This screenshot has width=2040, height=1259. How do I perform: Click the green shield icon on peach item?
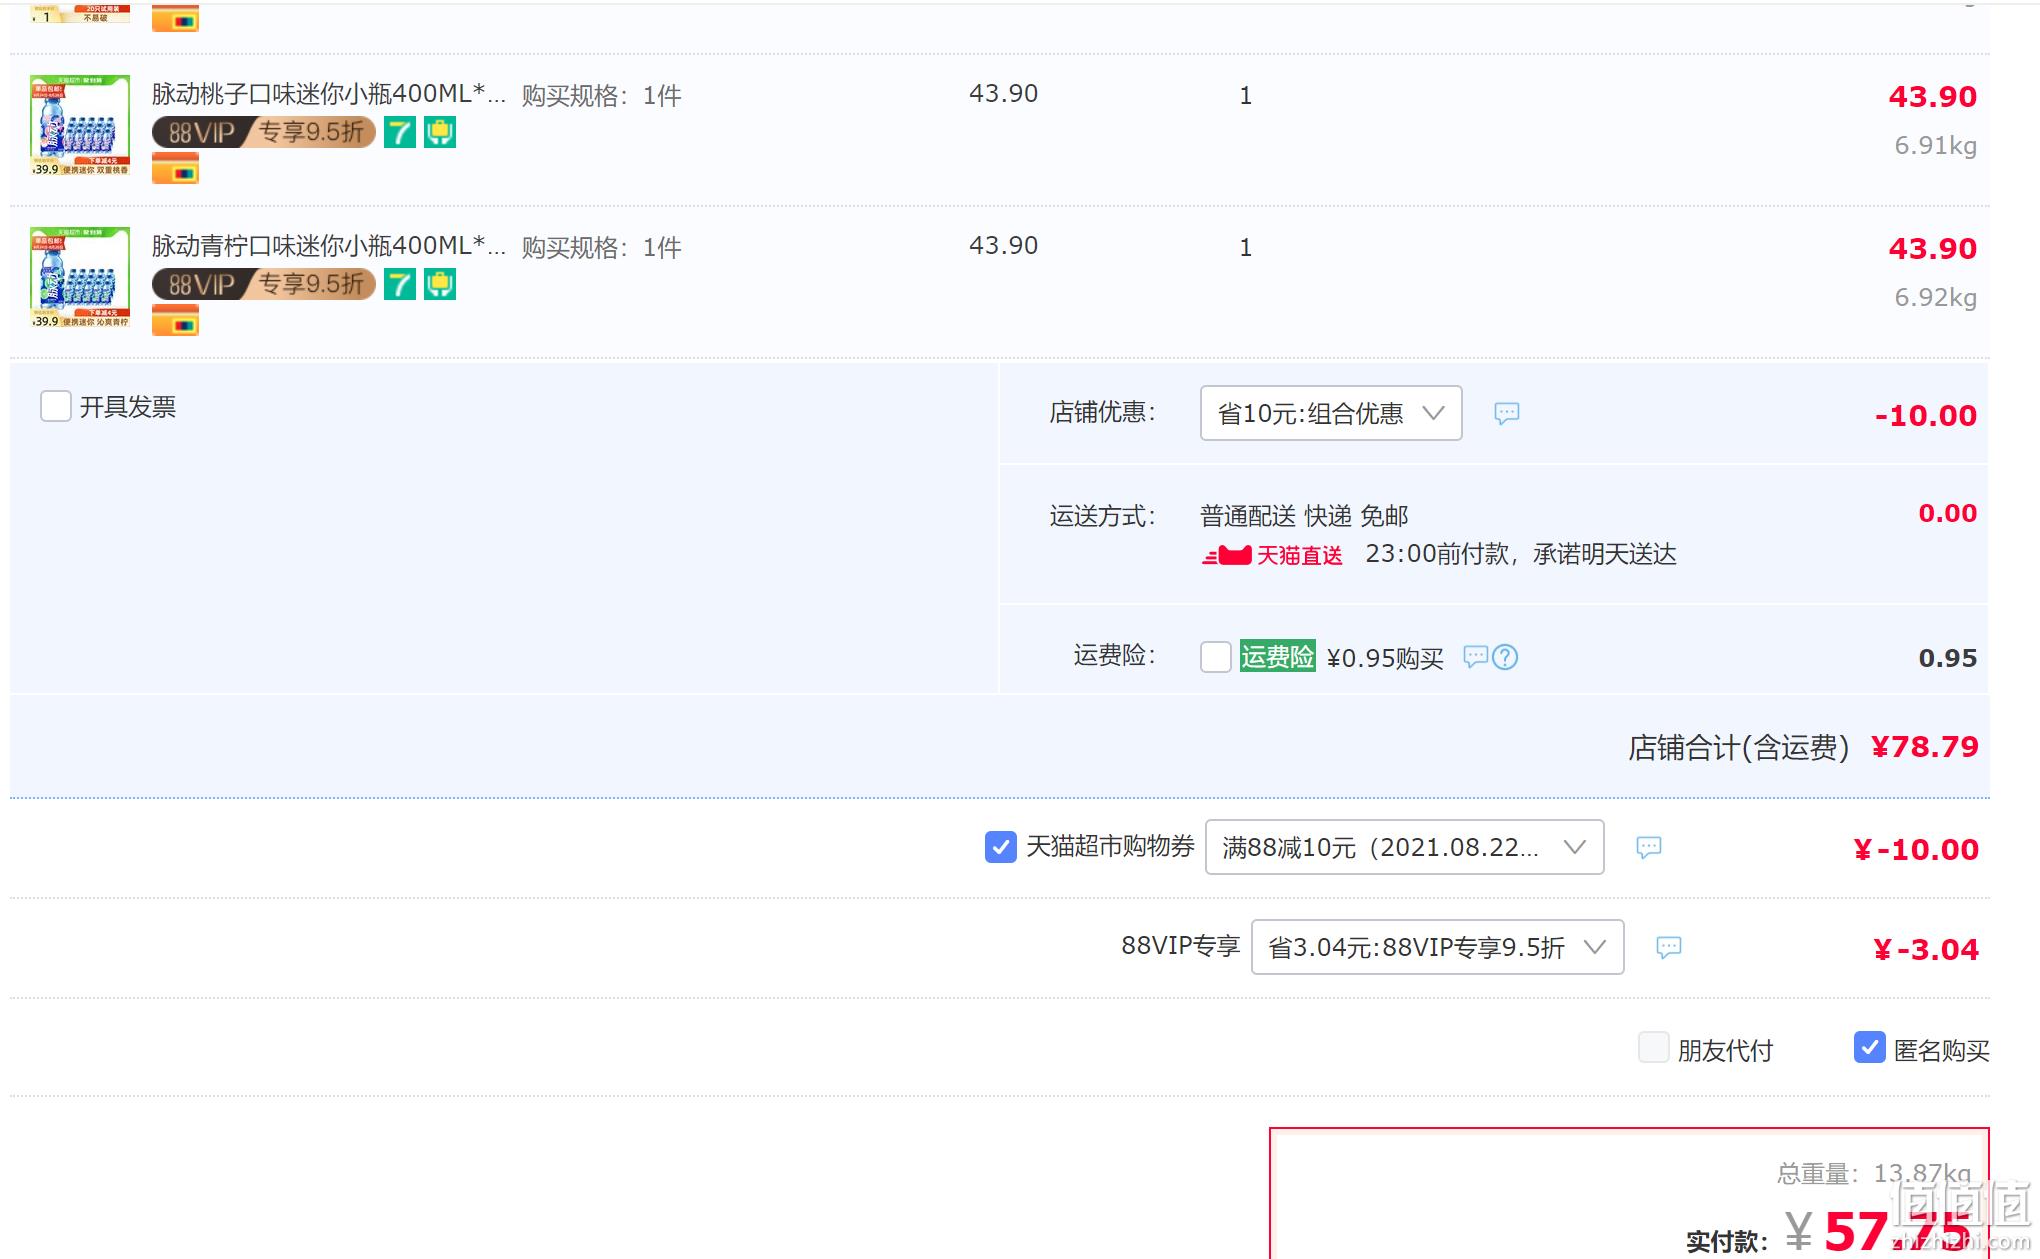440,132
